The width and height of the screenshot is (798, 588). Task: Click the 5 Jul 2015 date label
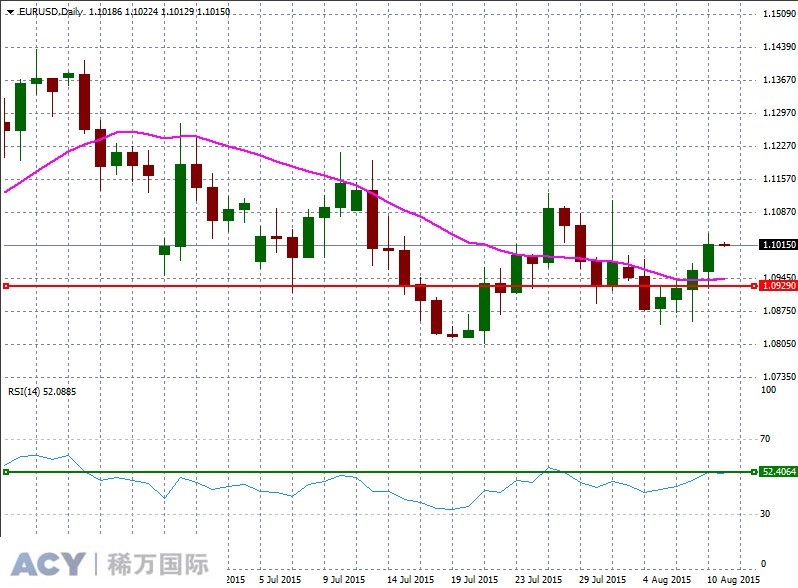point(280,579)
